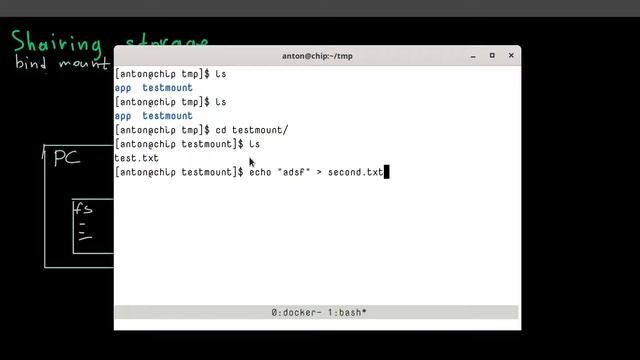Click the first 'app' directory name

[x=123, y=88]
